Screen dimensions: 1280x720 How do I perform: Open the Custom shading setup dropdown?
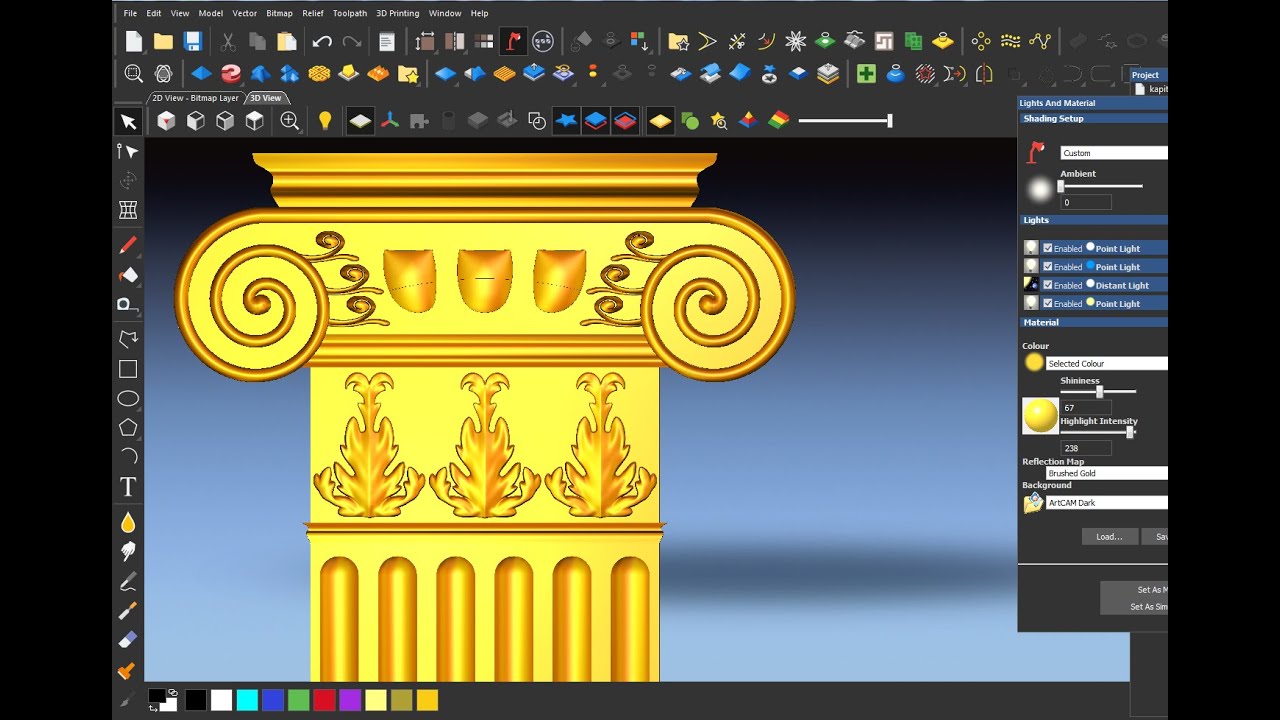tap(1114, 153)
